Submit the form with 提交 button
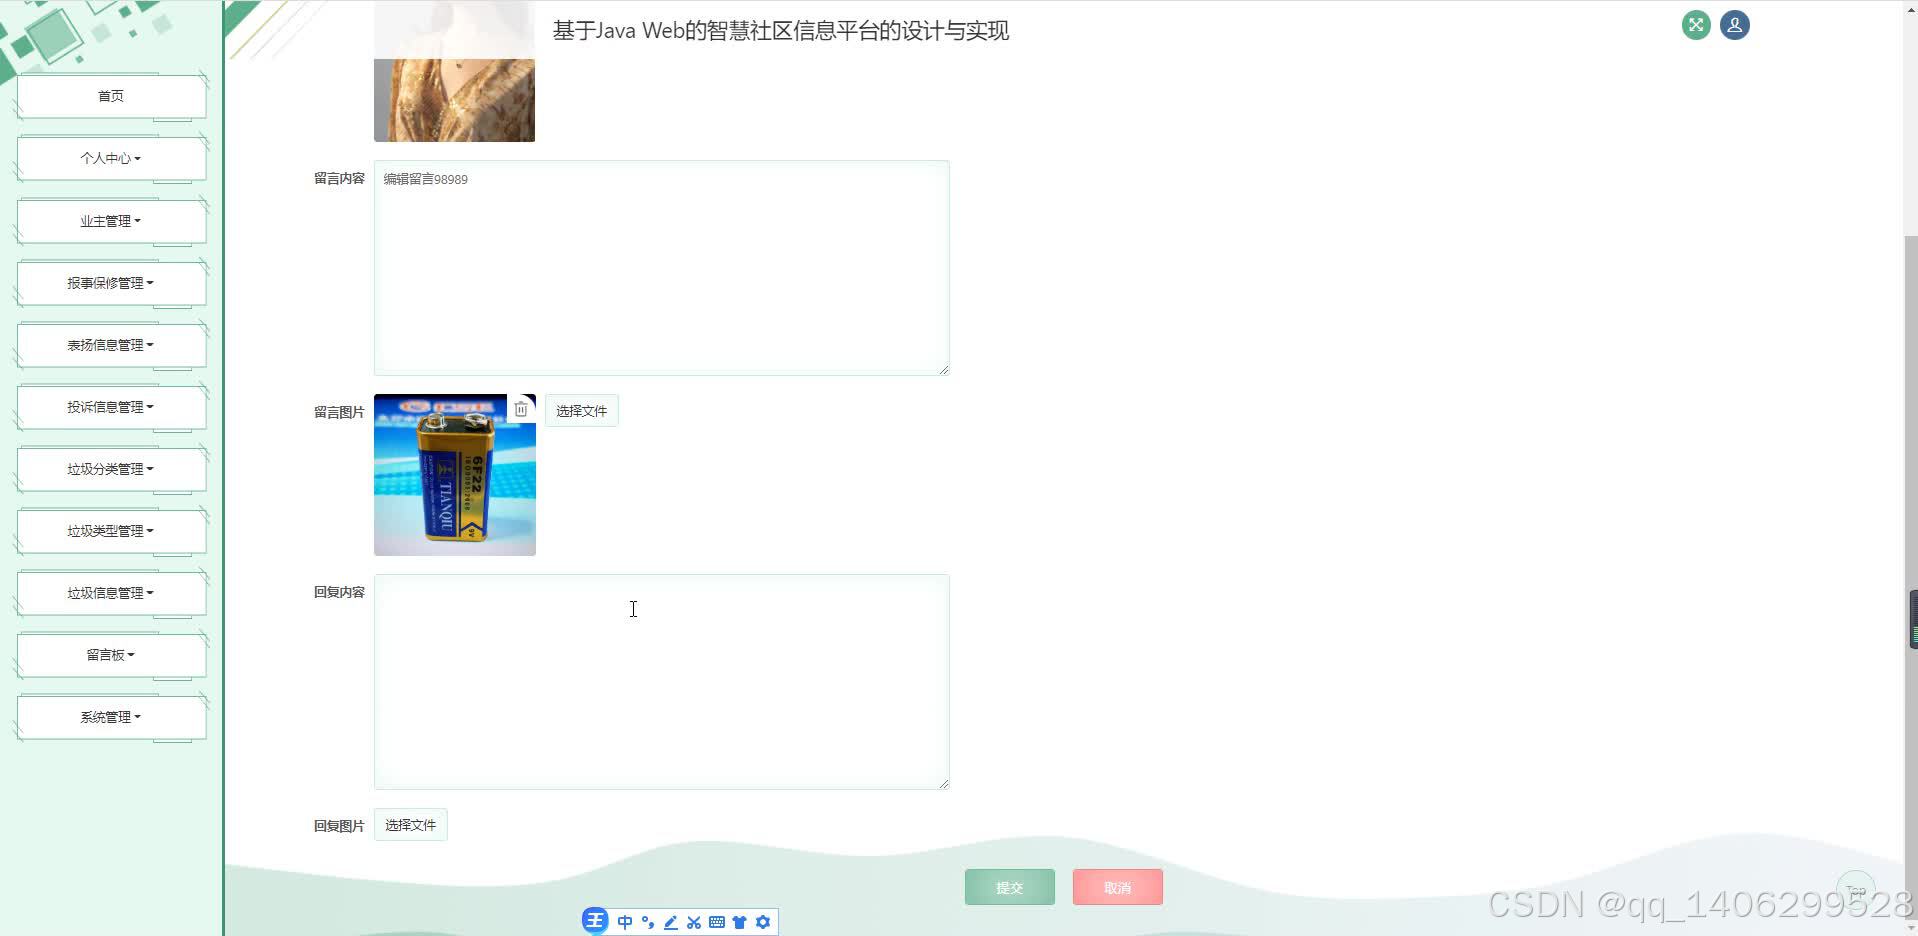The image size is (1918, 936). pos(1008,887)
